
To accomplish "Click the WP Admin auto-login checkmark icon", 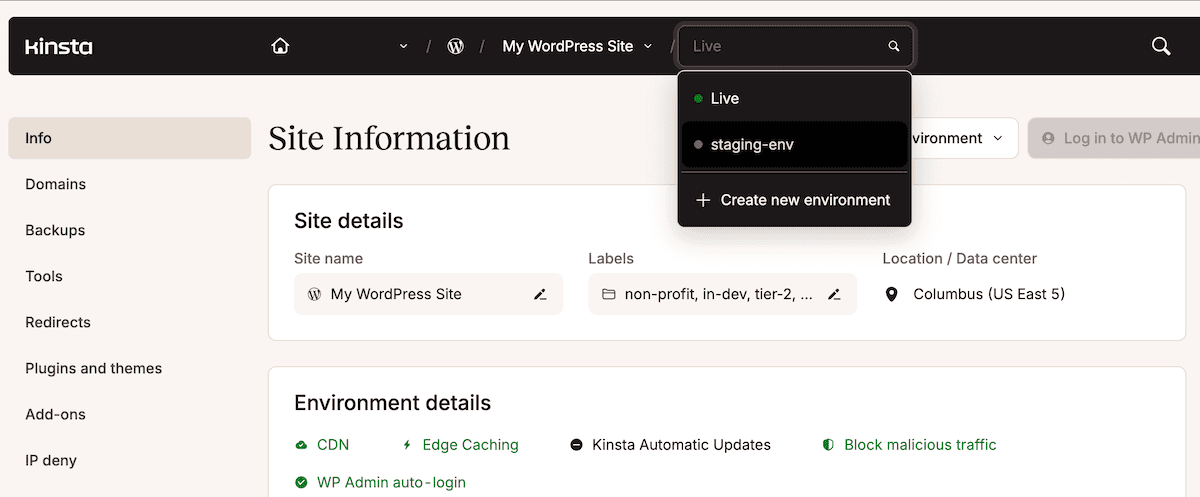I will [301, 483].
